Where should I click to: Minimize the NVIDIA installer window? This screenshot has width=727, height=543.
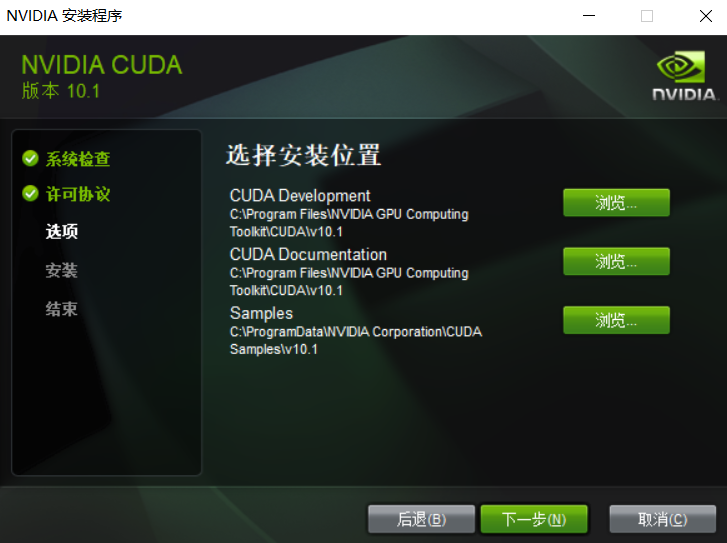[x=589, y=16]
